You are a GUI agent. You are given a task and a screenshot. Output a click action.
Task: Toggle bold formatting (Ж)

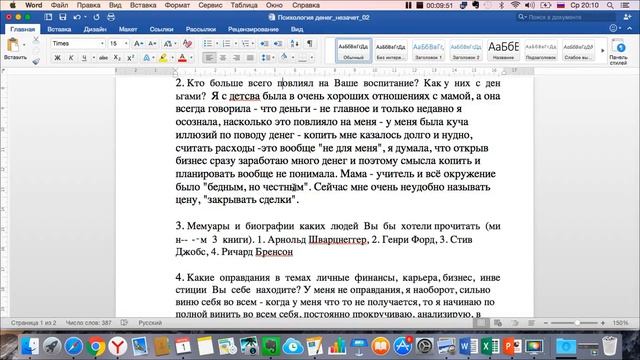pos(58,58)
